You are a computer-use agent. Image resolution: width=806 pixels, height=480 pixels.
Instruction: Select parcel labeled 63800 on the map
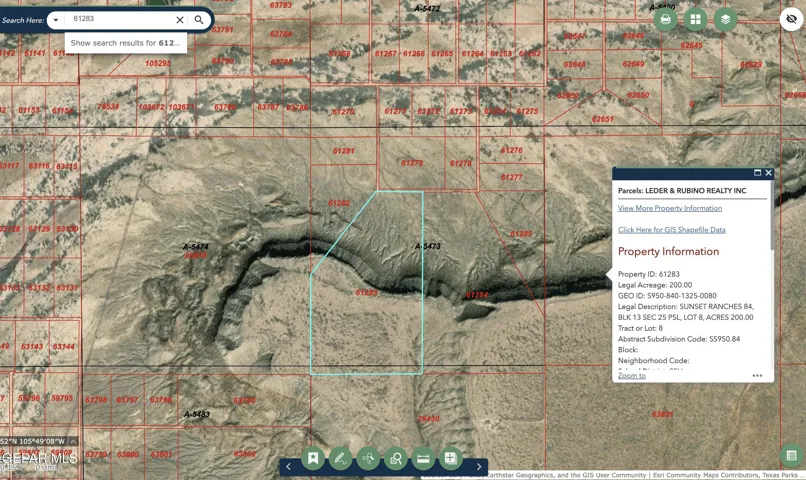tap(127, 455)
